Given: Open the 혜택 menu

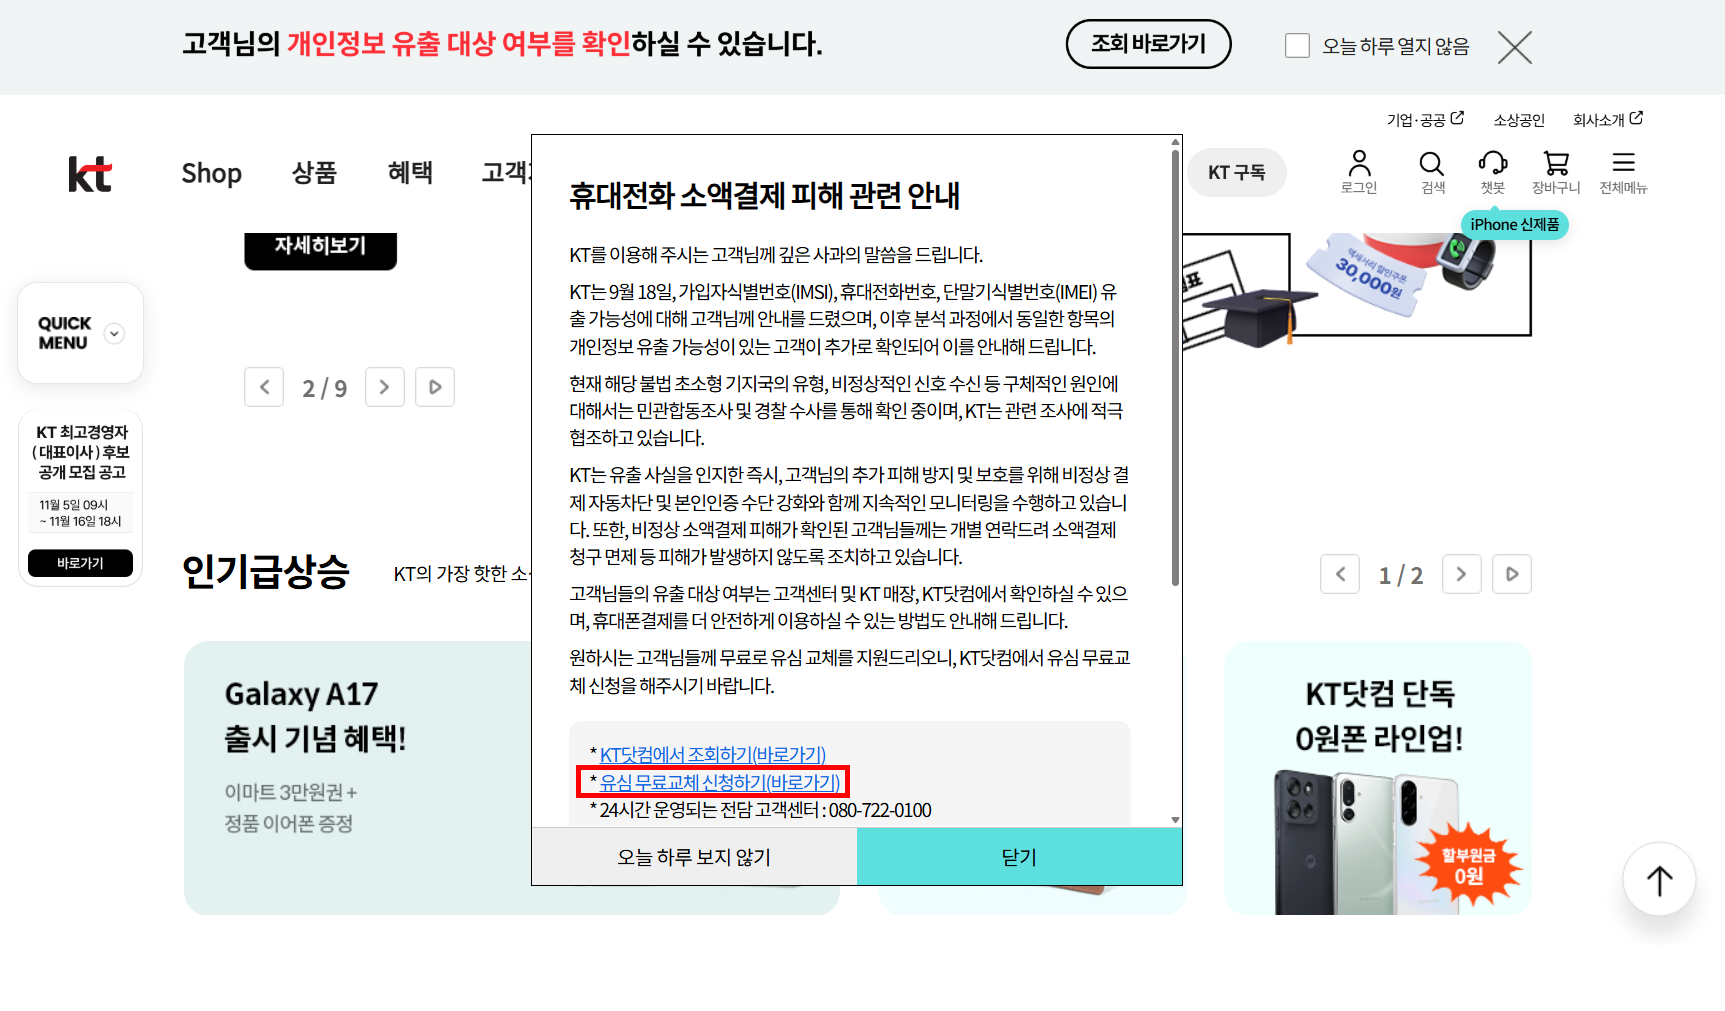Looking at the screenshot, I should 410,173.
